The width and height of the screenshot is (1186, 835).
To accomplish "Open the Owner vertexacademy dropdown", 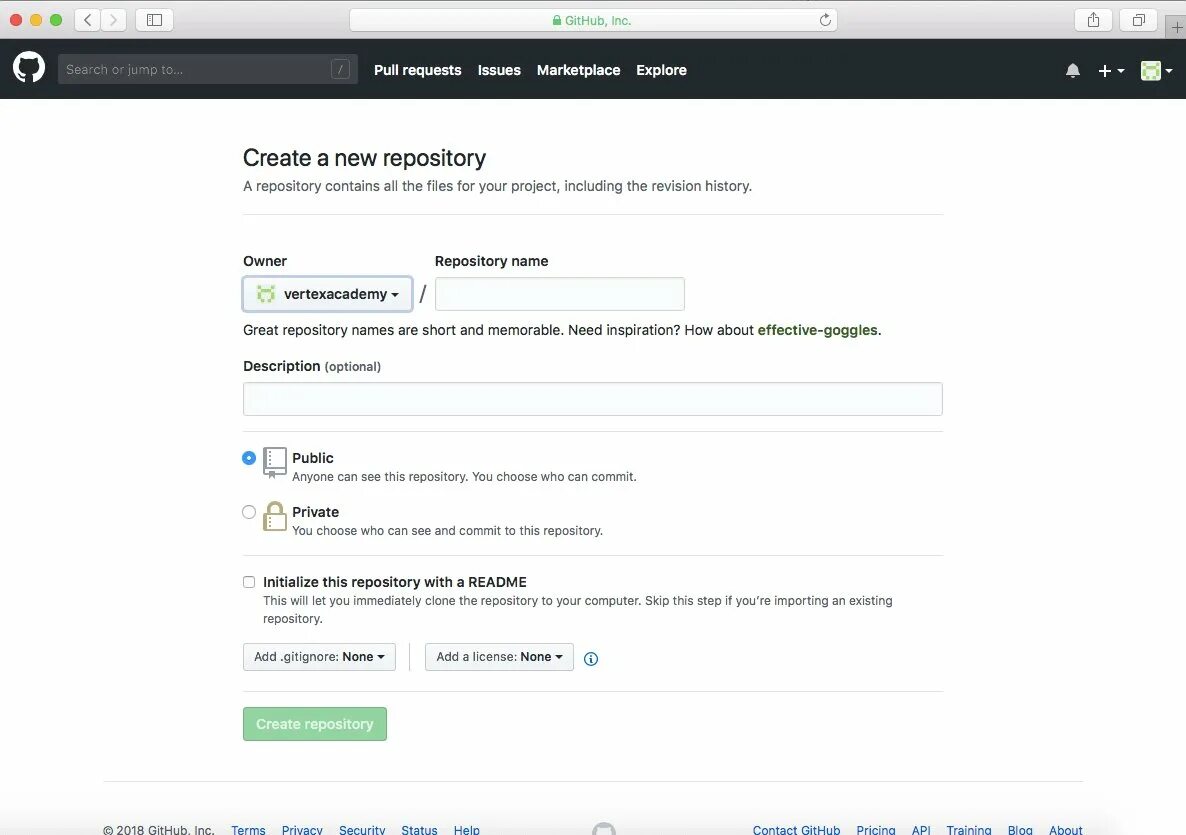I will coord(328,294).
